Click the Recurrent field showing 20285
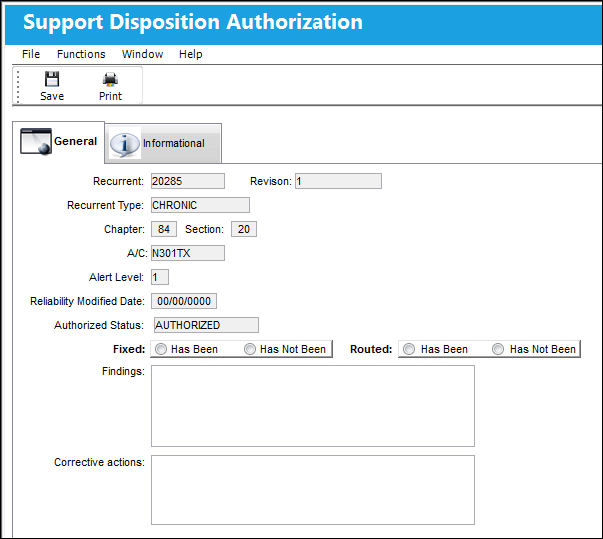Screen dimensions: 603x539 pyautogui.click(x=188, y=181)
